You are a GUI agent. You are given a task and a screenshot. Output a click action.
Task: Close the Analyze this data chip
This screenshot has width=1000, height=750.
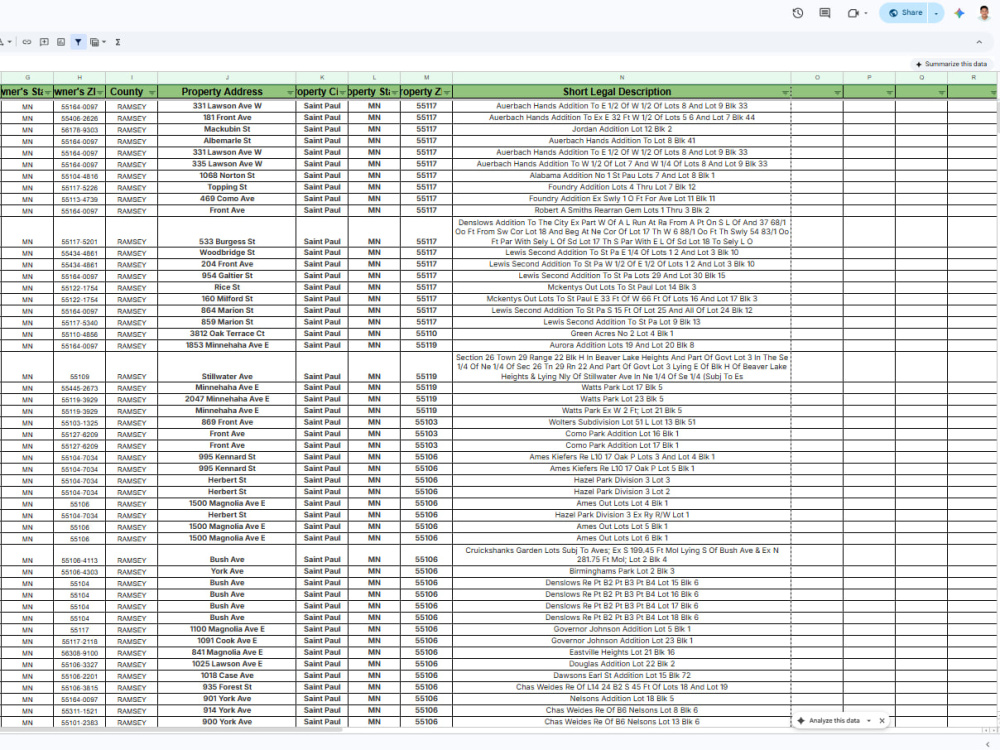(x=882, y=721)
